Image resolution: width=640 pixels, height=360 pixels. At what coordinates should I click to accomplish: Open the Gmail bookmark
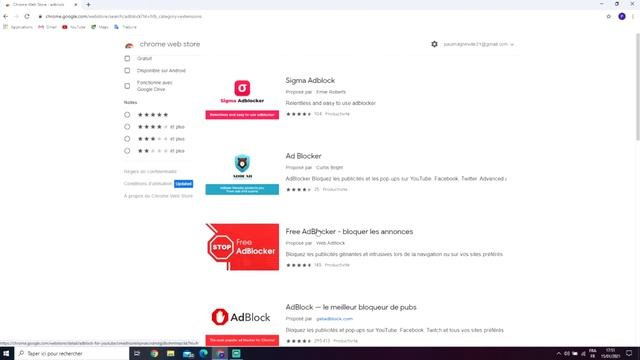click(x=47, y=27)
